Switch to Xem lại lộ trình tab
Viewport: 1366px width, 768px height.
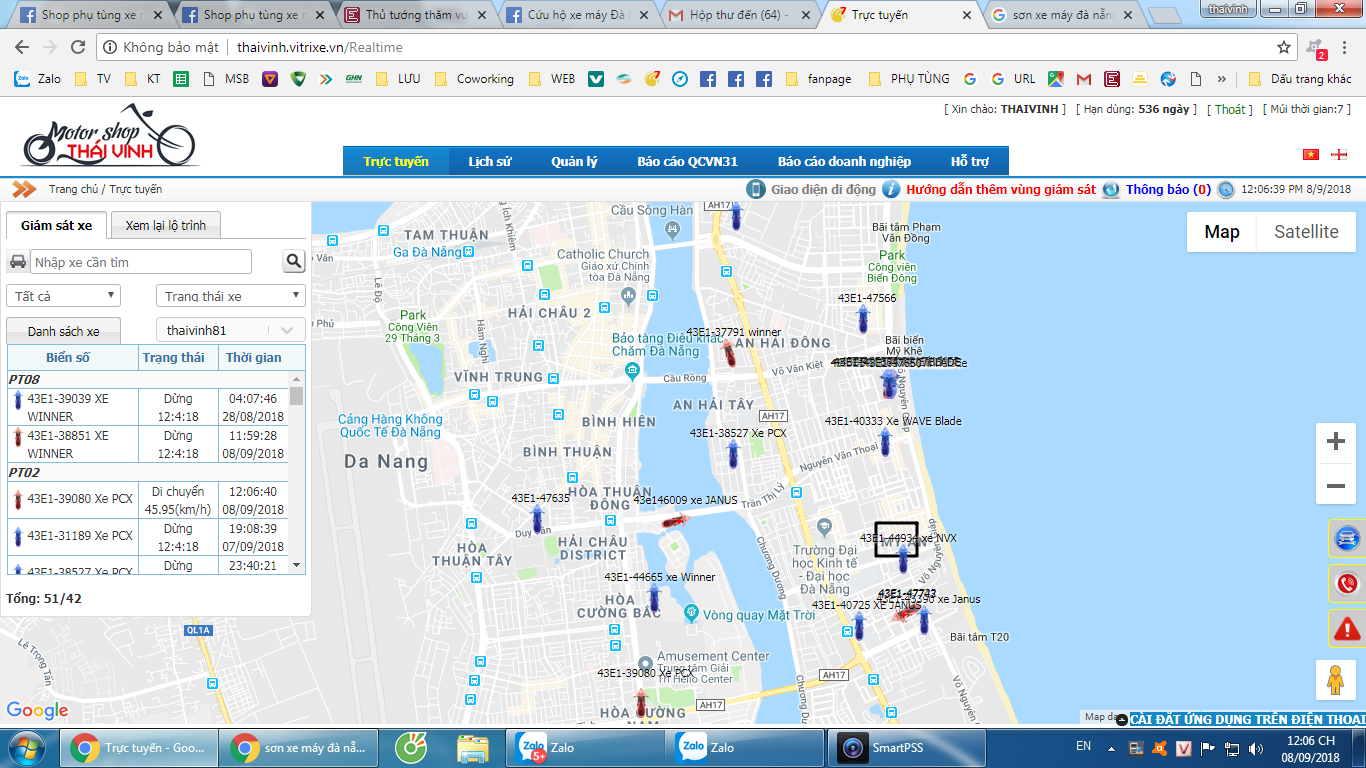(x=166, y=225)
